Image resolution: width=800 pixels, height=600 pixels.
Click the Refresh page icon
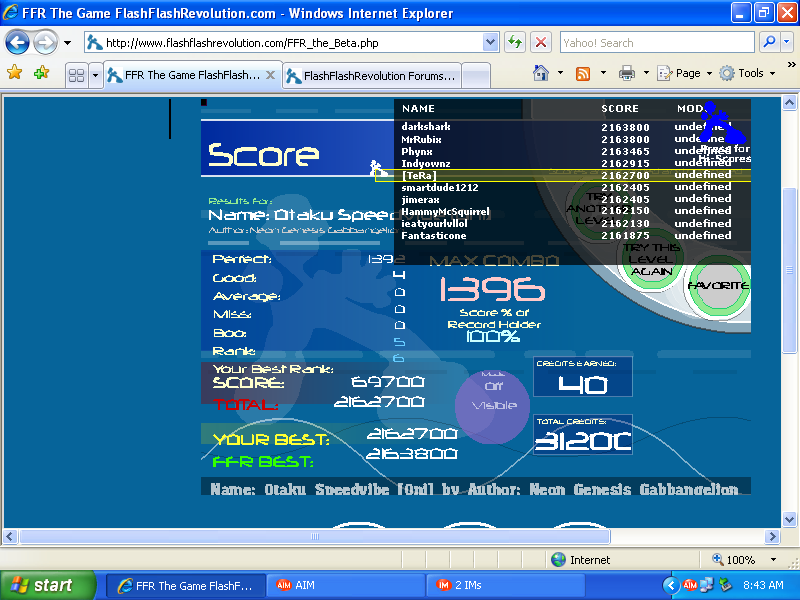coord(515,43)
